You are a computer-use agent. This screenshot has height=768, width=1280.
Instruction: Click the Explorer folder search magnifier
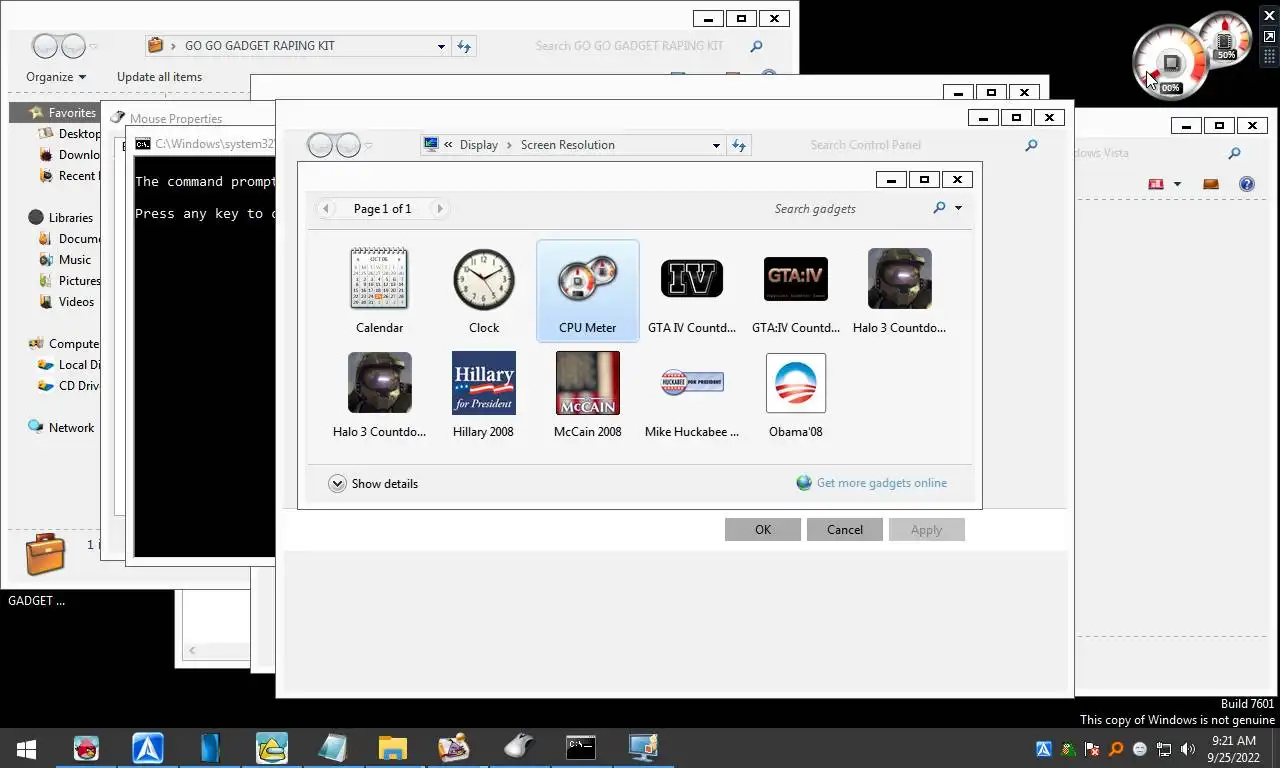pos(756,46)
